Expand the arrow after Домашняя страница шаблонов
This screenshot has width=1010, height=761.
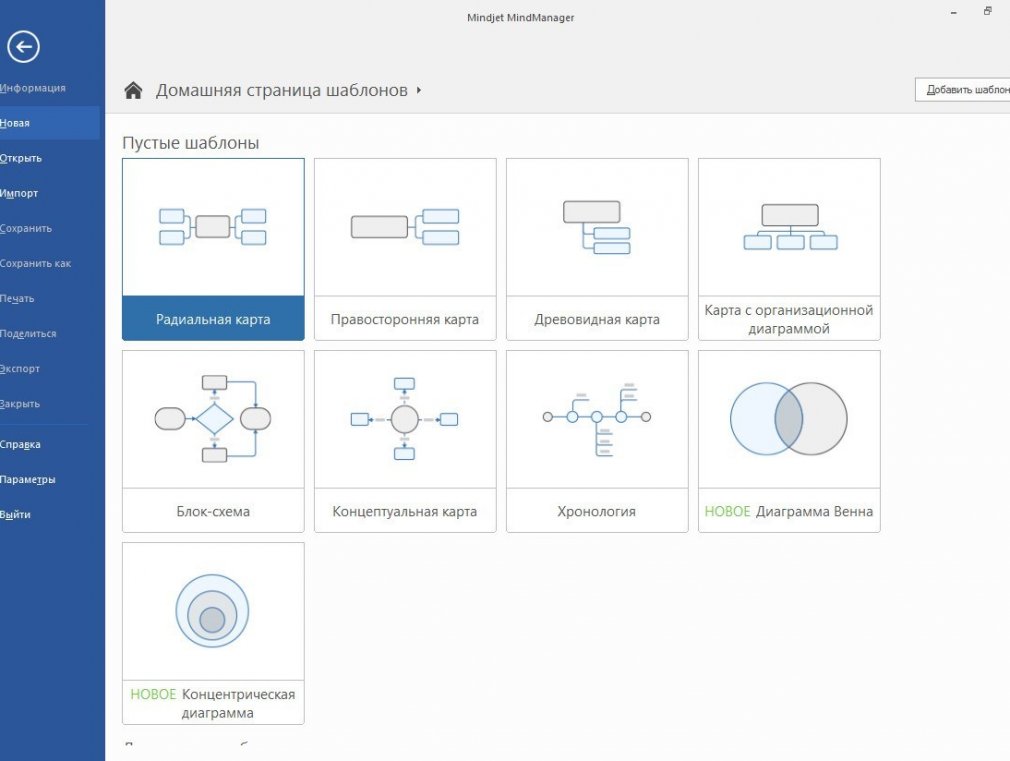point(419,90)
